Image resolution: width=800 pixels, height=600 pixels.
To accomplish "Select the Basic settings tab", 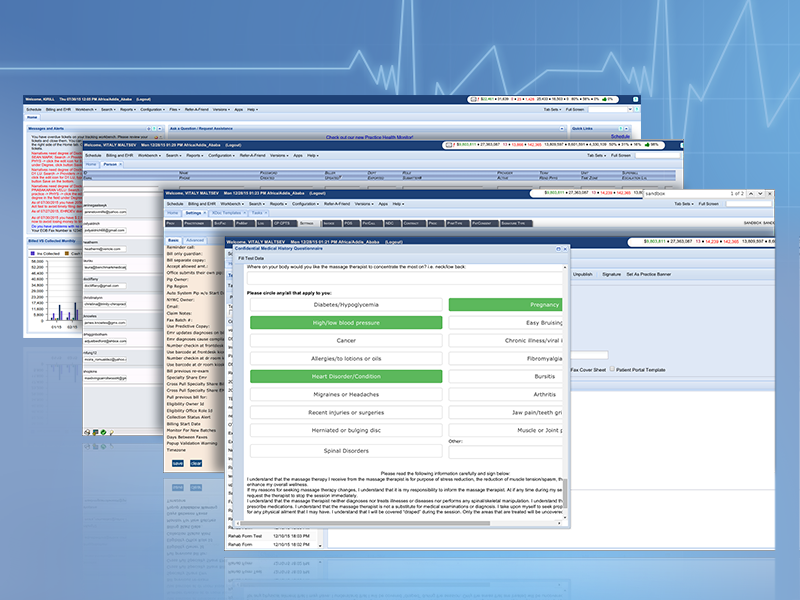I will [x=173, y=240].
